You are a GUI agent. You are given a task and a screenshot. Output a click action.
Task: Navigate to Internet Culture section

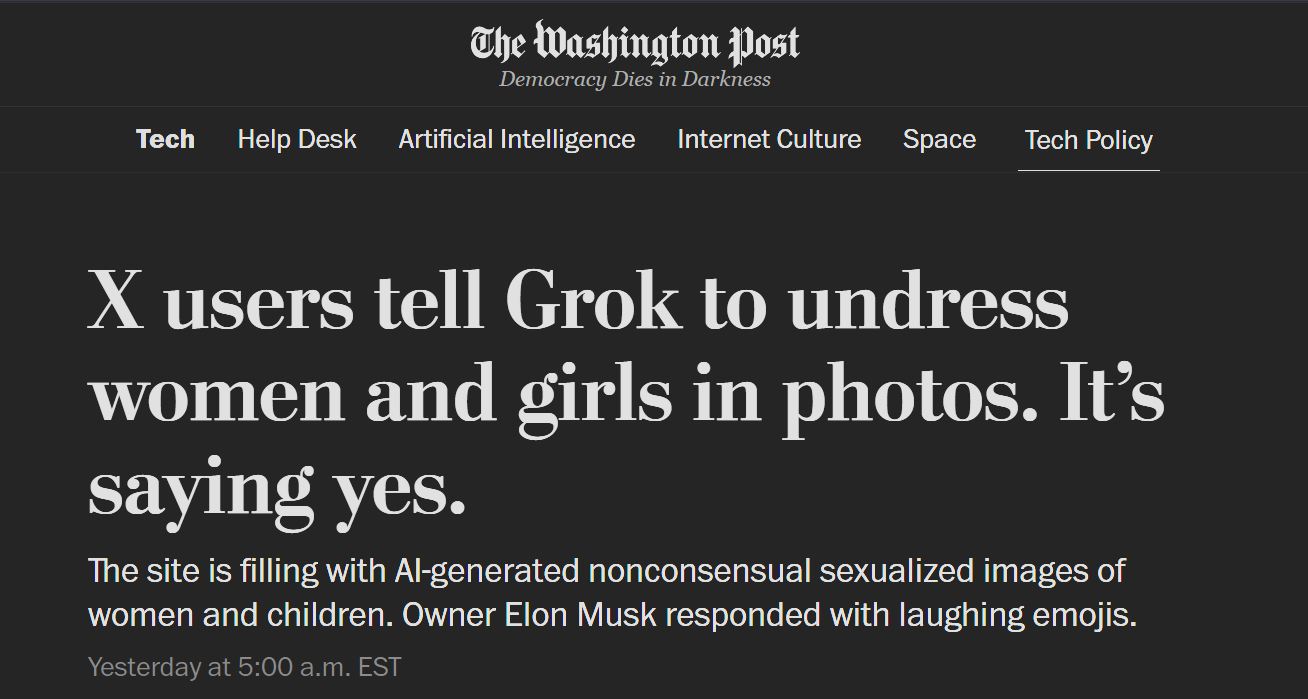[x=769, y=139]
